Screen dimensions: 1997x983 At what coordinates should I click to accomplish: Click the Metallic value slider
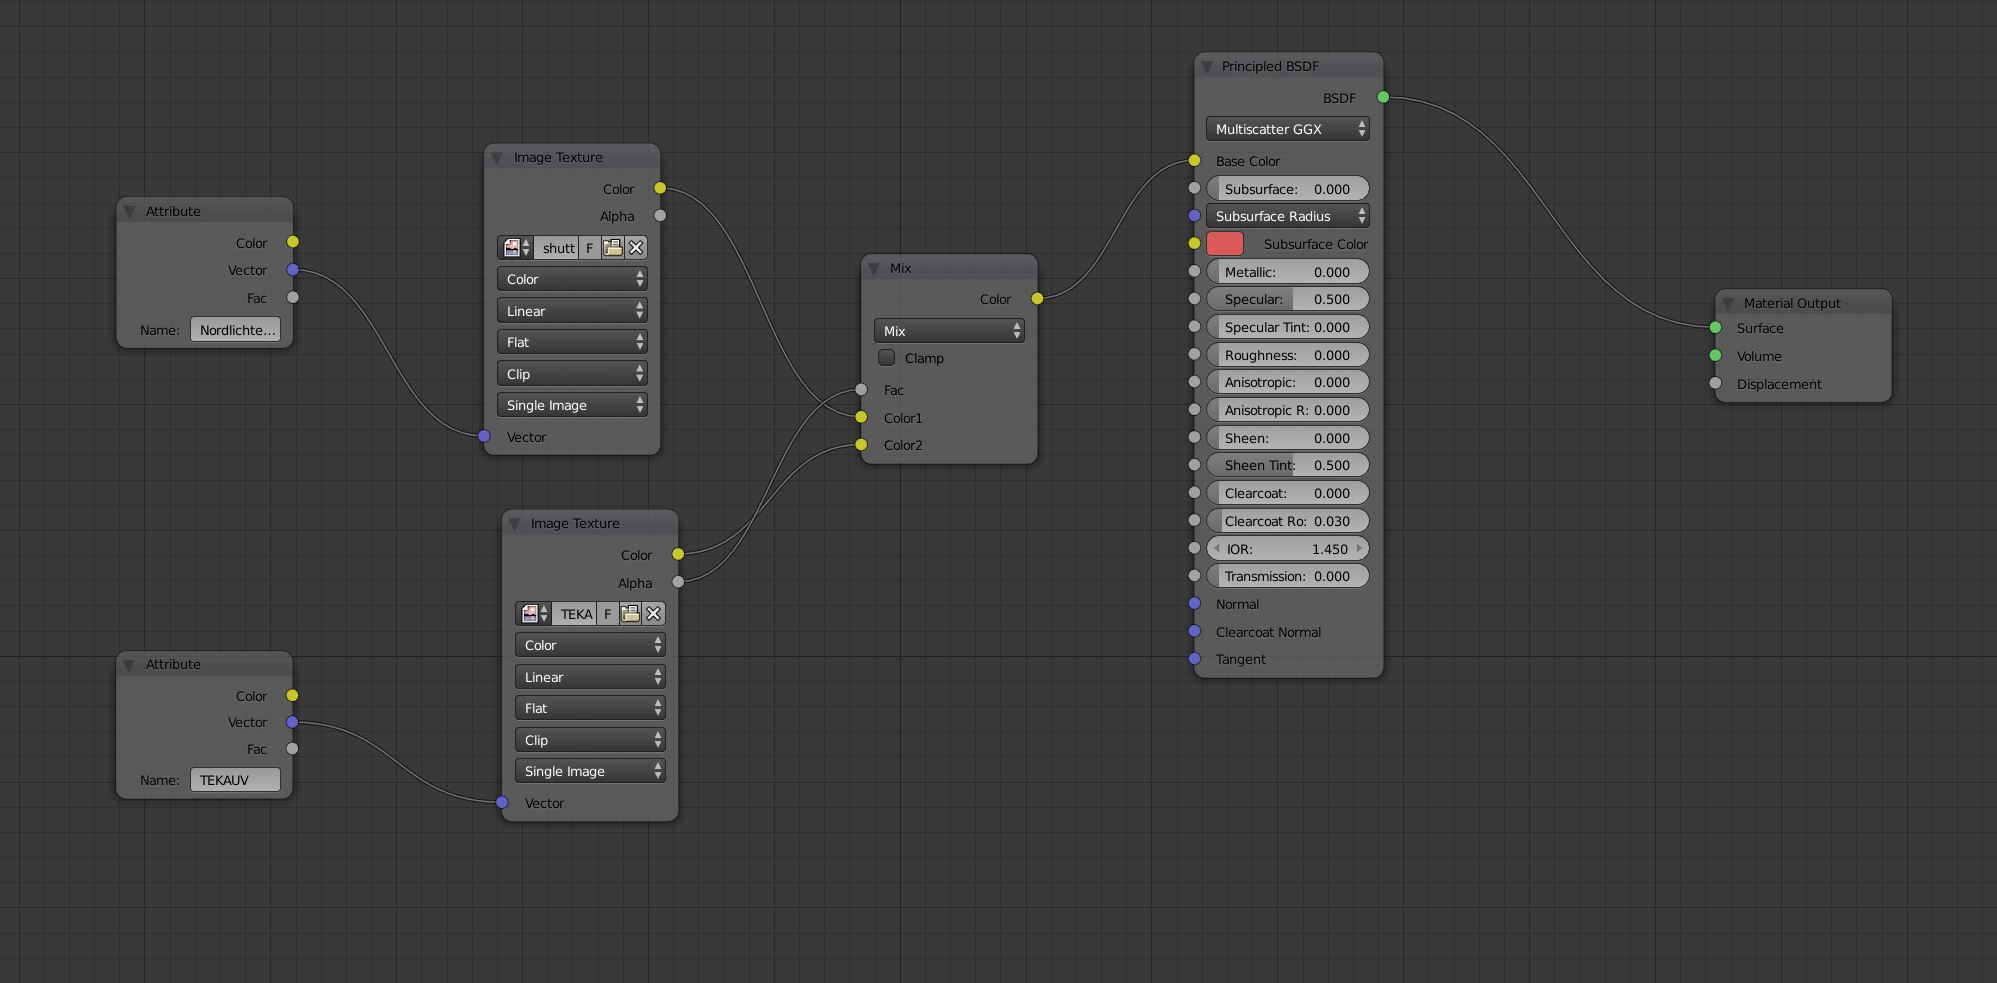click(x=1288, y=272)
